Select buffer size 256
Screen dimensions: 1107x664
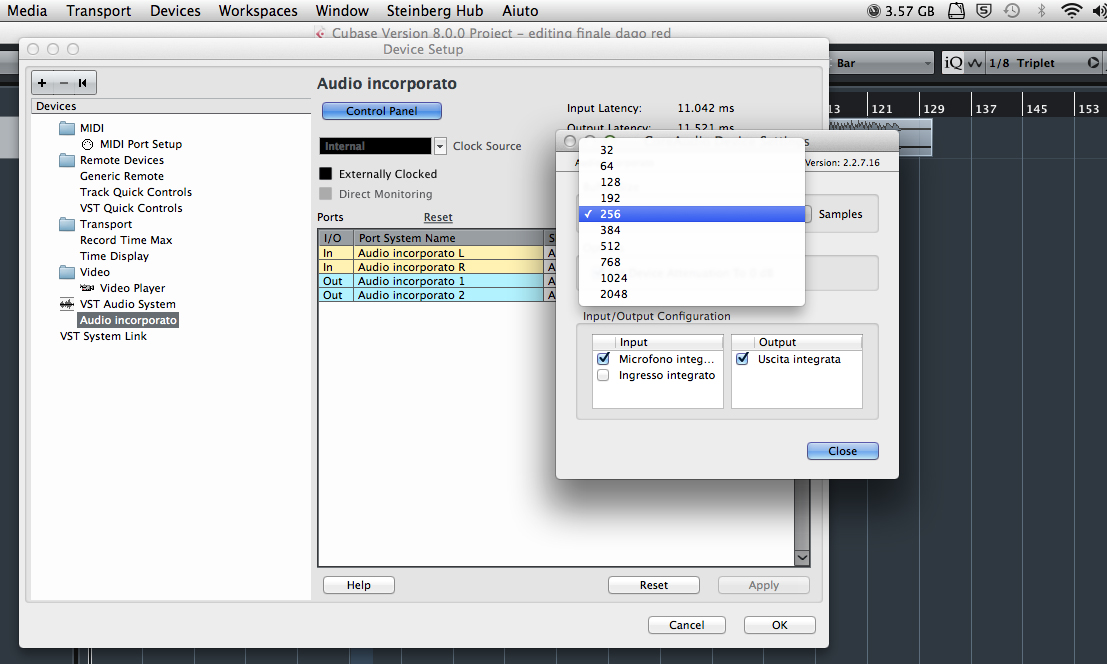(692, 214)
